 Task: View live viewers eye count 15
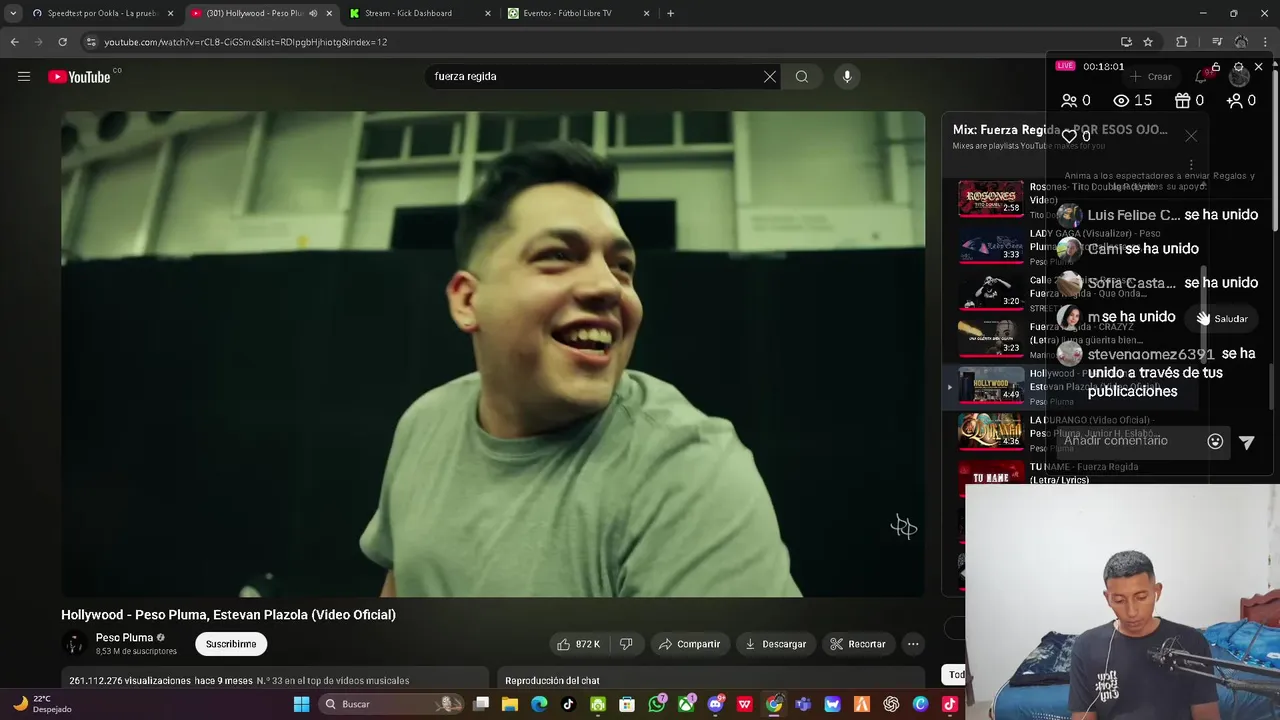coord(1132,100)
